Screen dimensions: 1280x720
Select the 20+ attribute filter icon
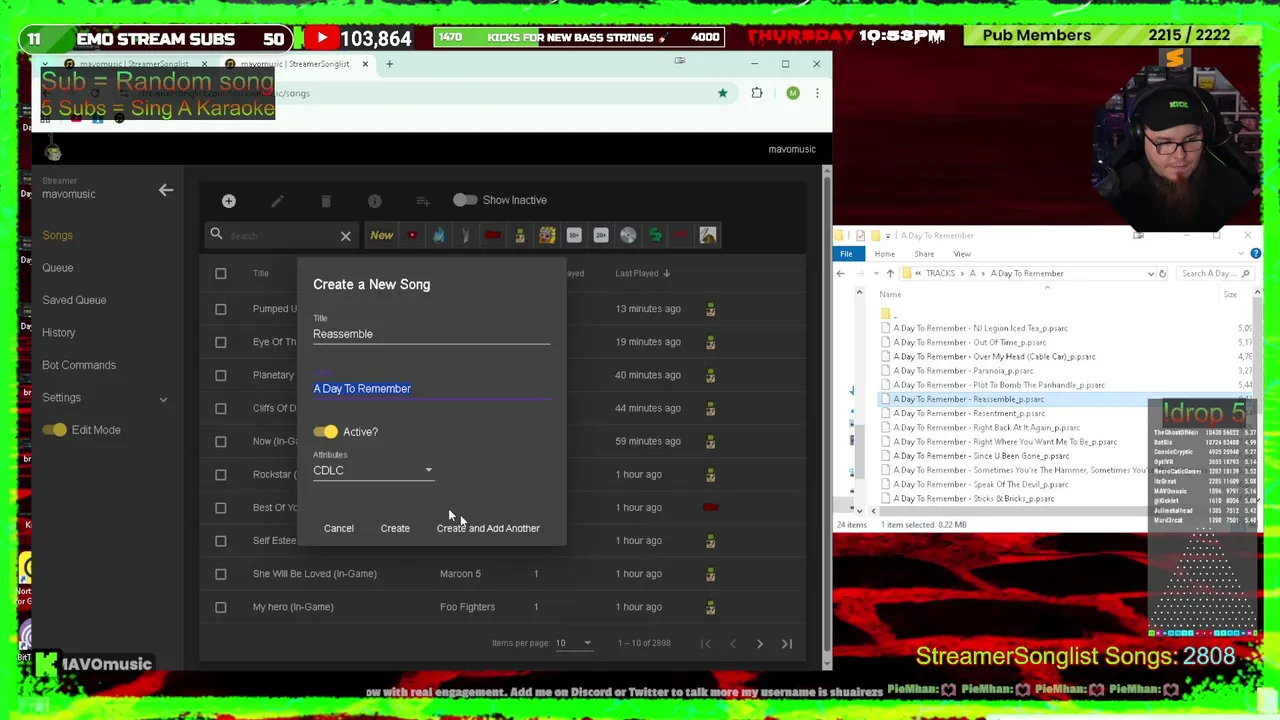[x=601, y=235]
